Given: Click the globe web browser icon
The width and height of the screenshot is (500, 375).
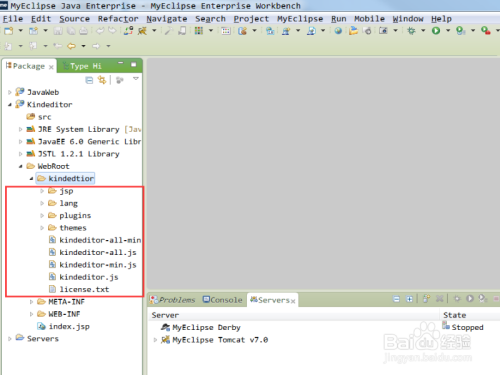Looking at the screenshot, I should coord(338,31).
